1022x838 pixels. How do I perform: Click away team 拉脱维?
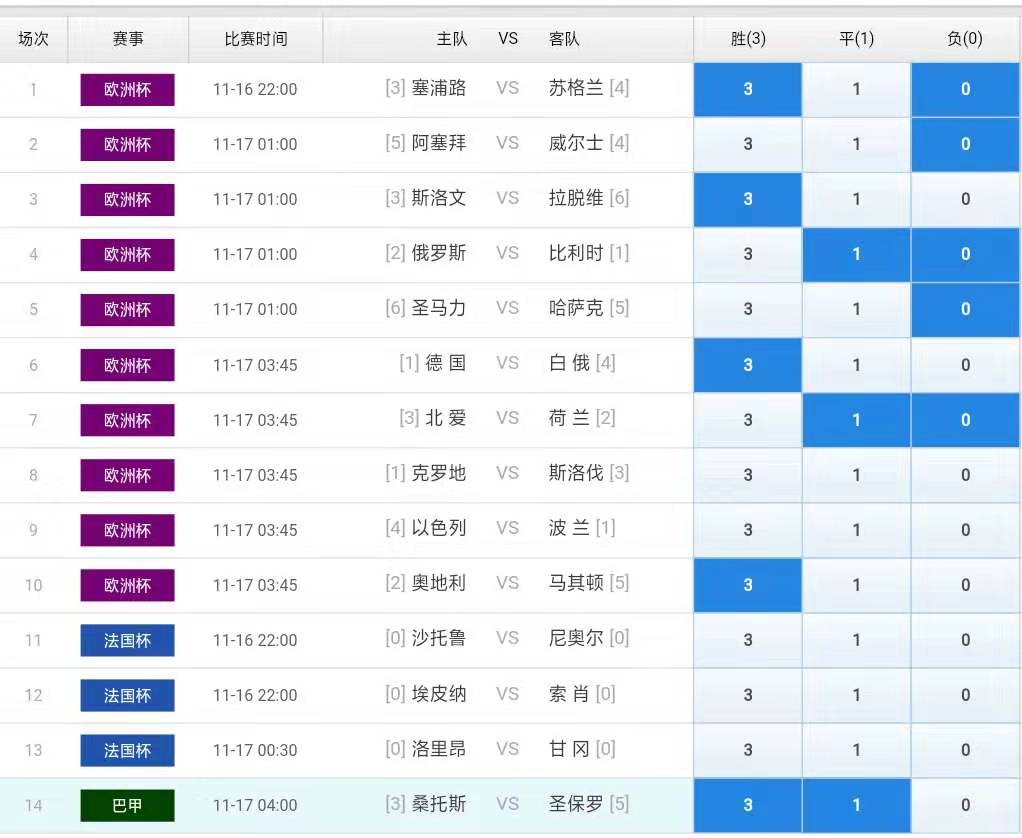576,198
